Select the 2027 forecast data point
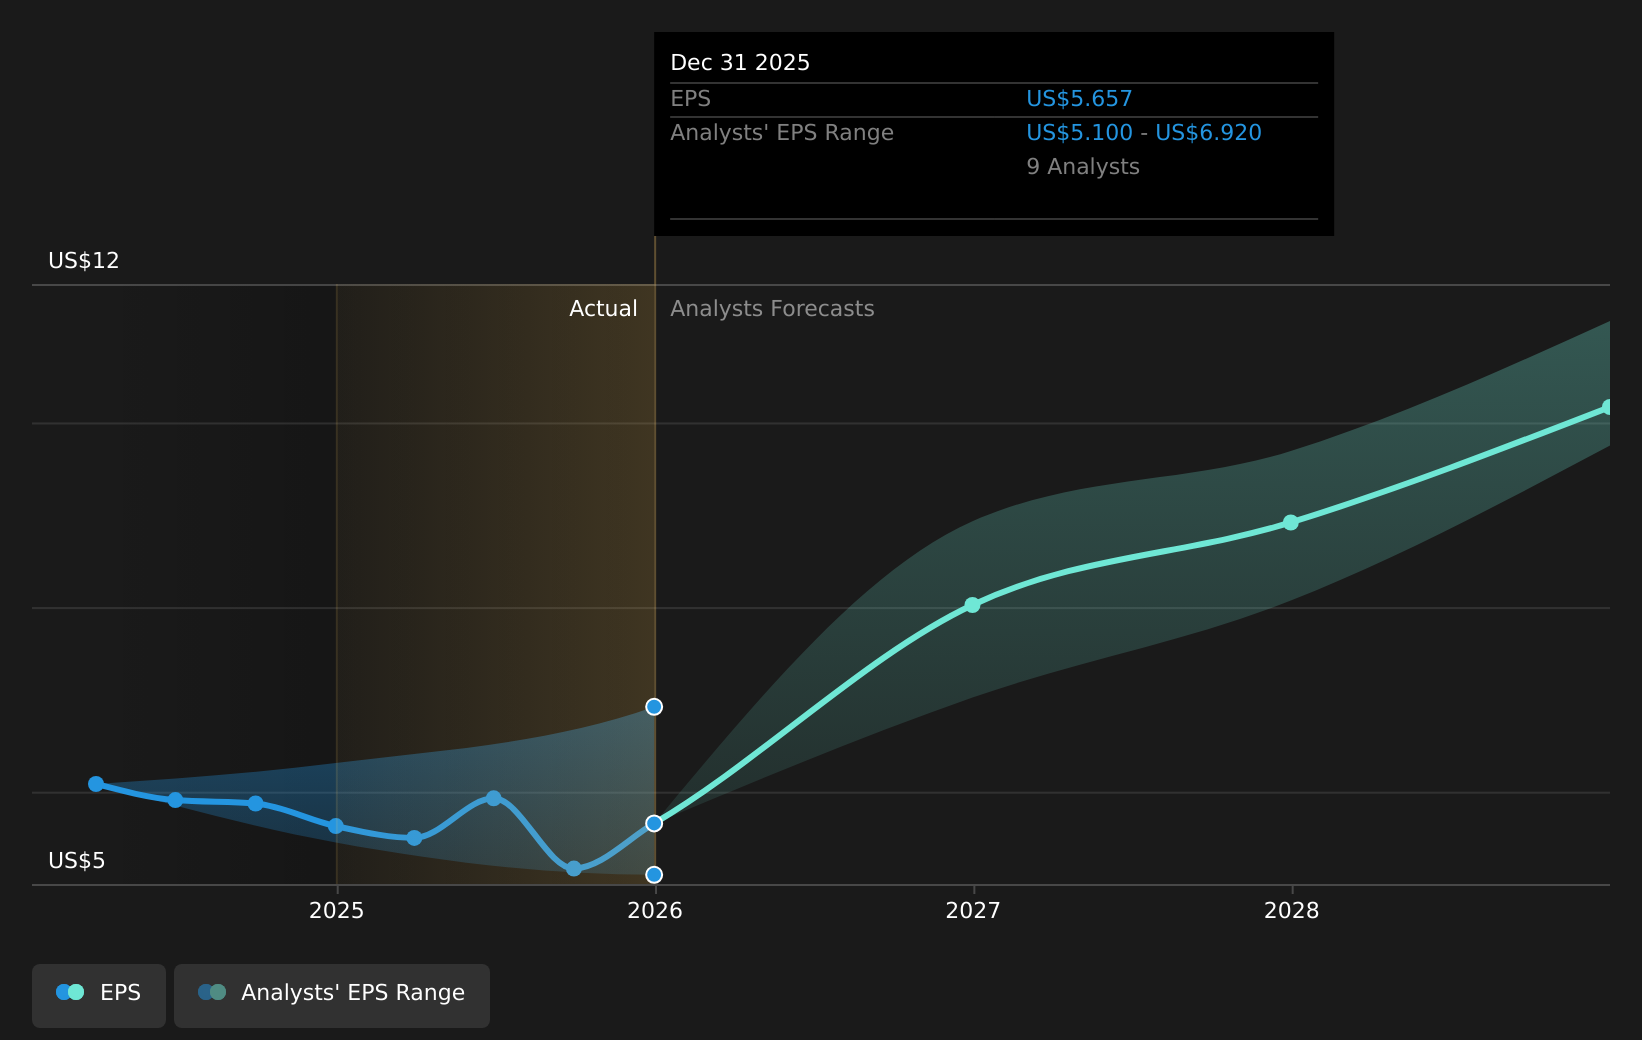This screenshot has width=1642, height=1040. pos(972,604)
